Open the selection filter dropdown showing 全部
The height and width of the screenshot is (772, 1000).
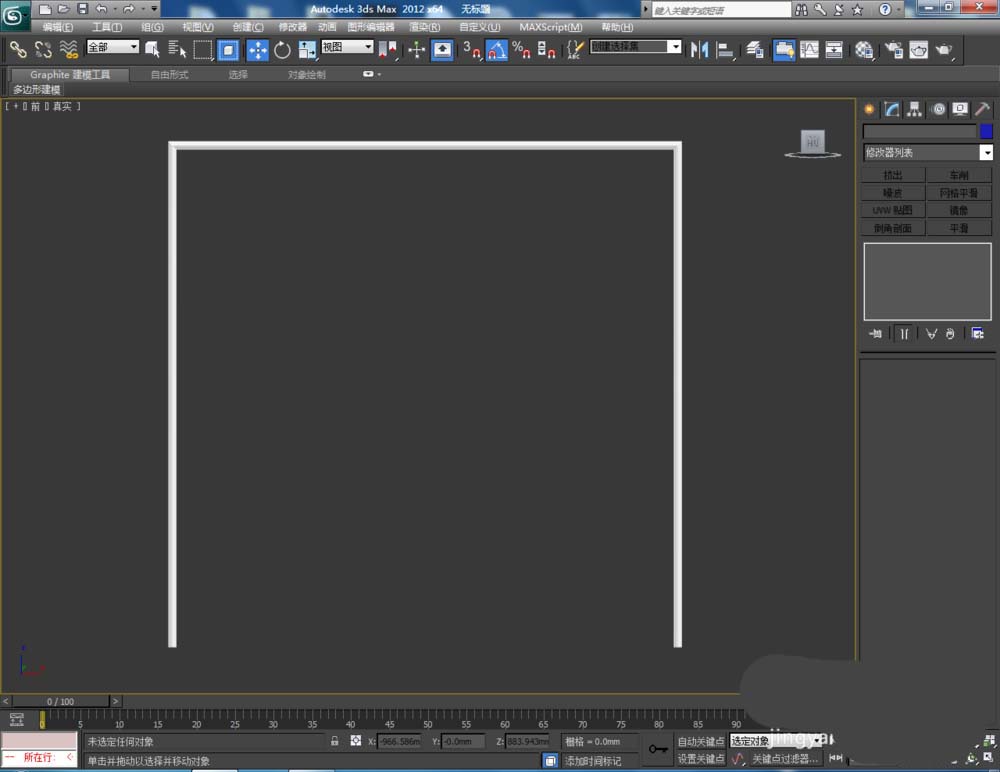tap(113, 47)
